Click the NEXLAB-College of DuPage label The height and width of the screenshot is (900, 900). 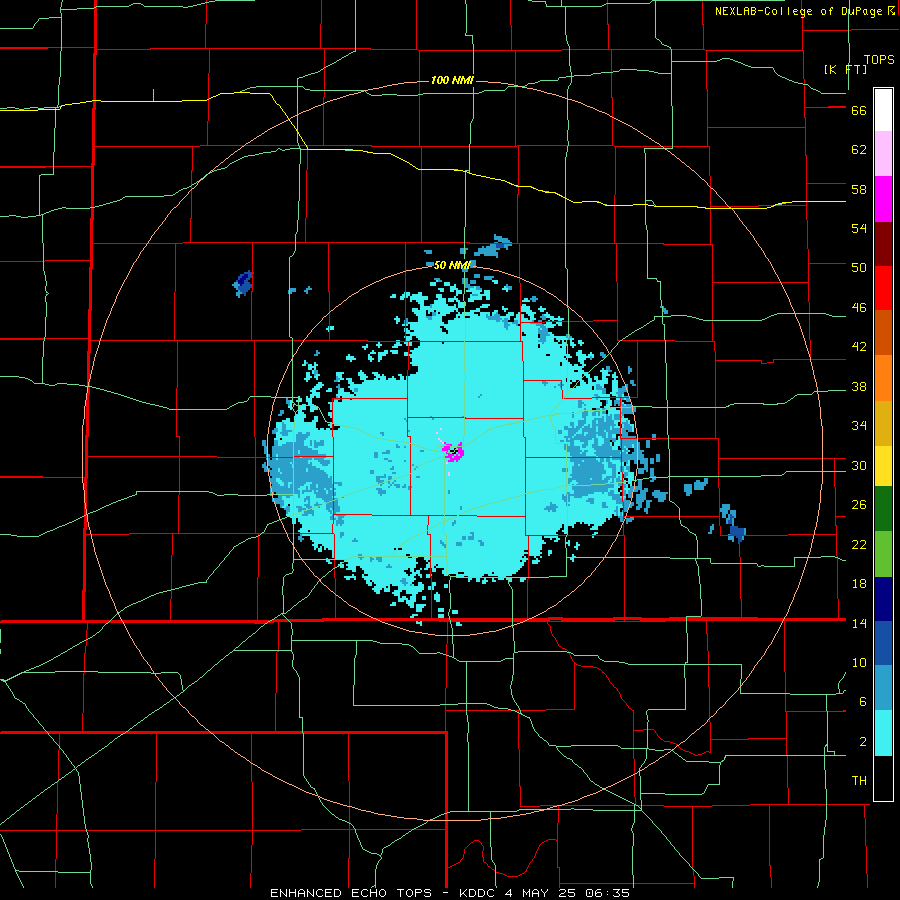798,11
